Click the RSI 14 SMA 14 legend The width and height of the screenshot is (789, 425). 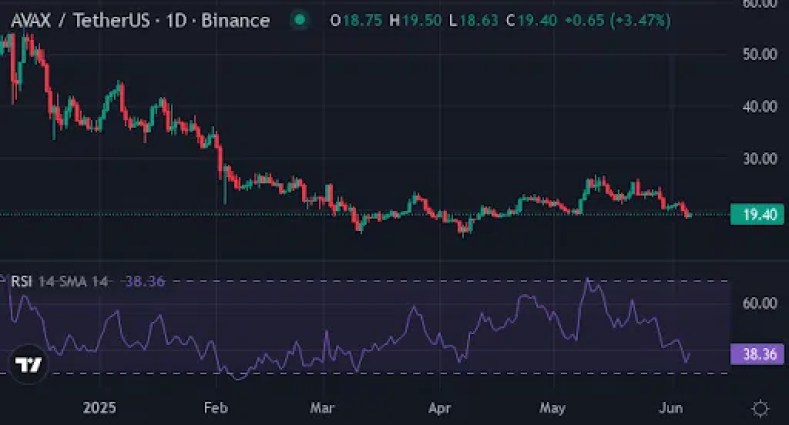[x=60, y=282]
